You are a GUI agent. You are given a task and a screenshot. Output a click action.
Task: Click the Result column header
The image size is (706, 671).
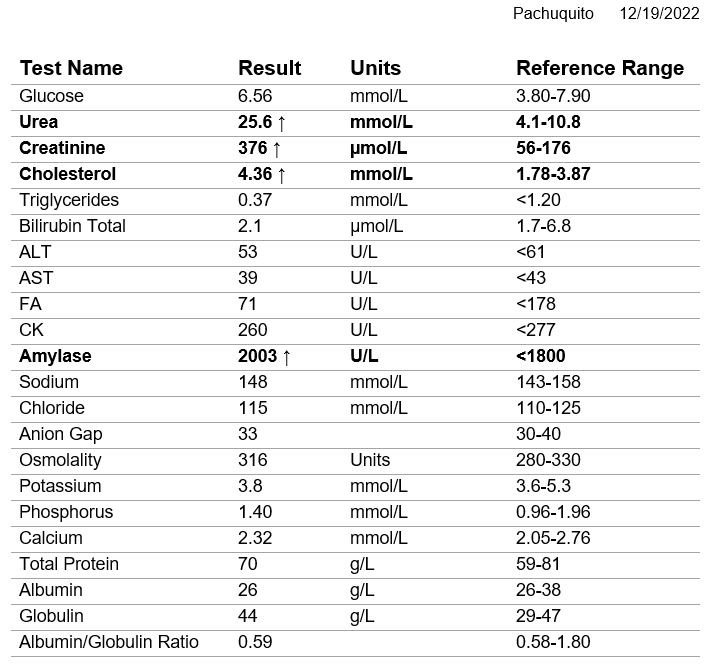(x=269, y=68)
